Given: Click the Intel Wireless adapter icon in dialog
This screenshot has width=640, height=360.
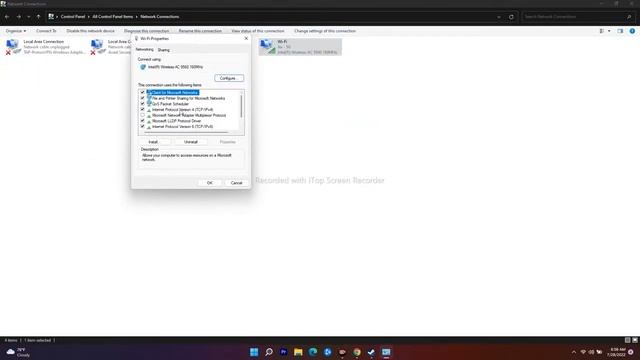Looking at the screenshot, I should 143,67.
